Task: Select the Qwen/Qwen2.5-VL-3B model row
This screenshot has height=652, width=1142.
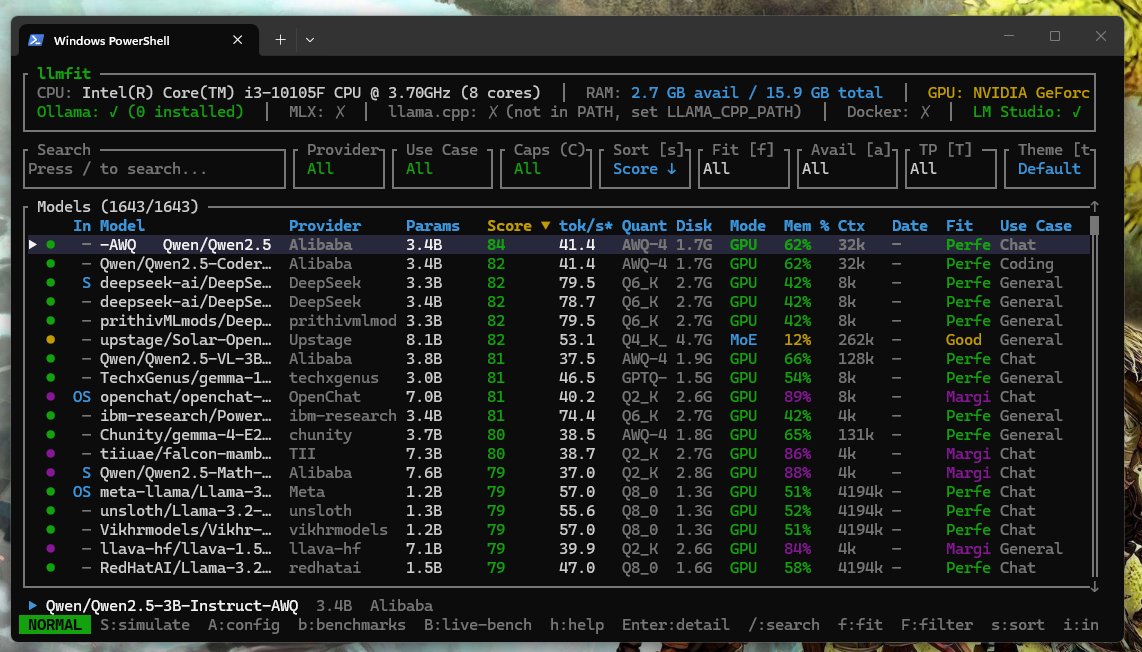Action: [559, 358]
